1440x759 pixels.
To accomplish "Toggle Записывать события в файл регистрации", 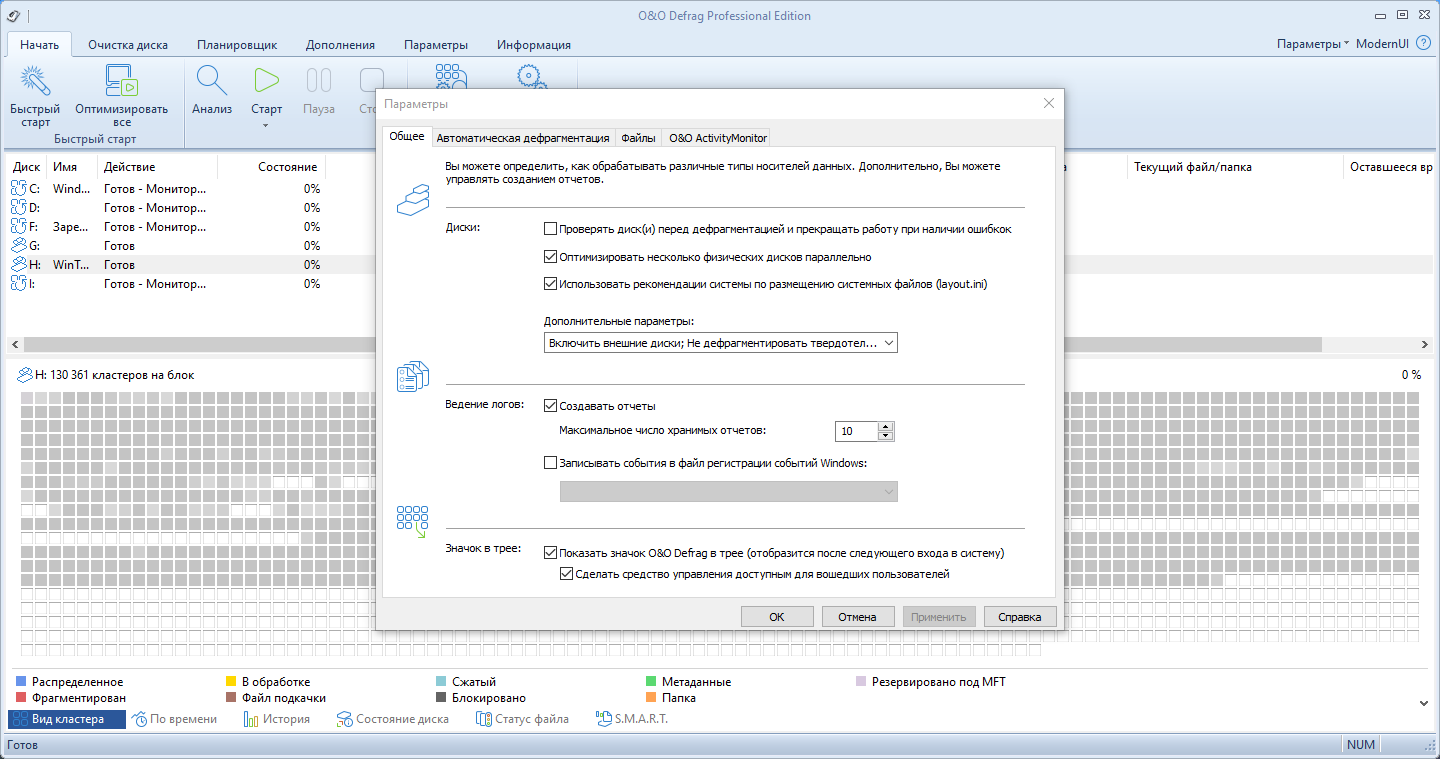I will click(x=550, y=463).
